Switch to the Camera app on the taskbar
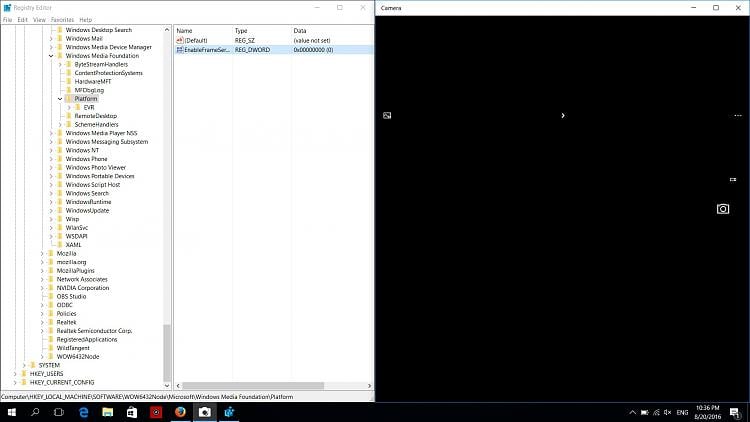Screen dimensions: 750x422 click(205, 412)
